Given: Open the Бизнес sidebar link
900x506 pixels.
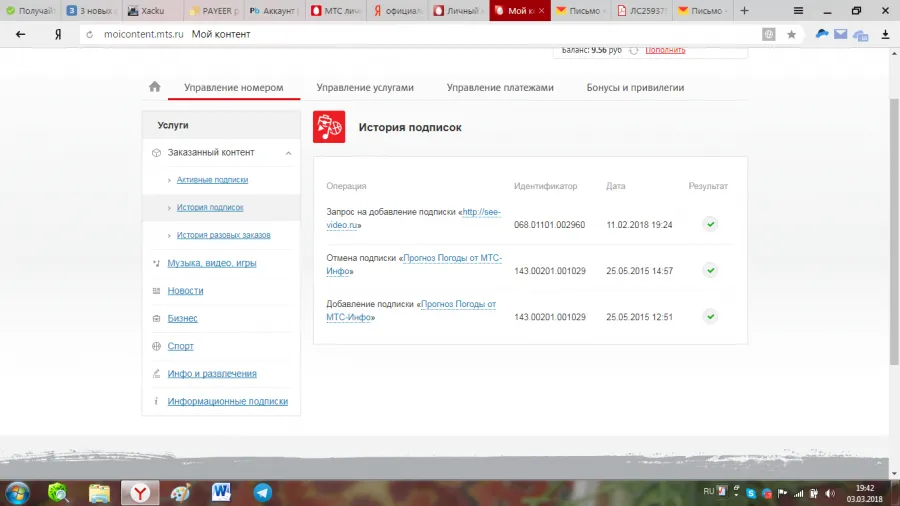Looking at the screenshot, I should [183, 318].
